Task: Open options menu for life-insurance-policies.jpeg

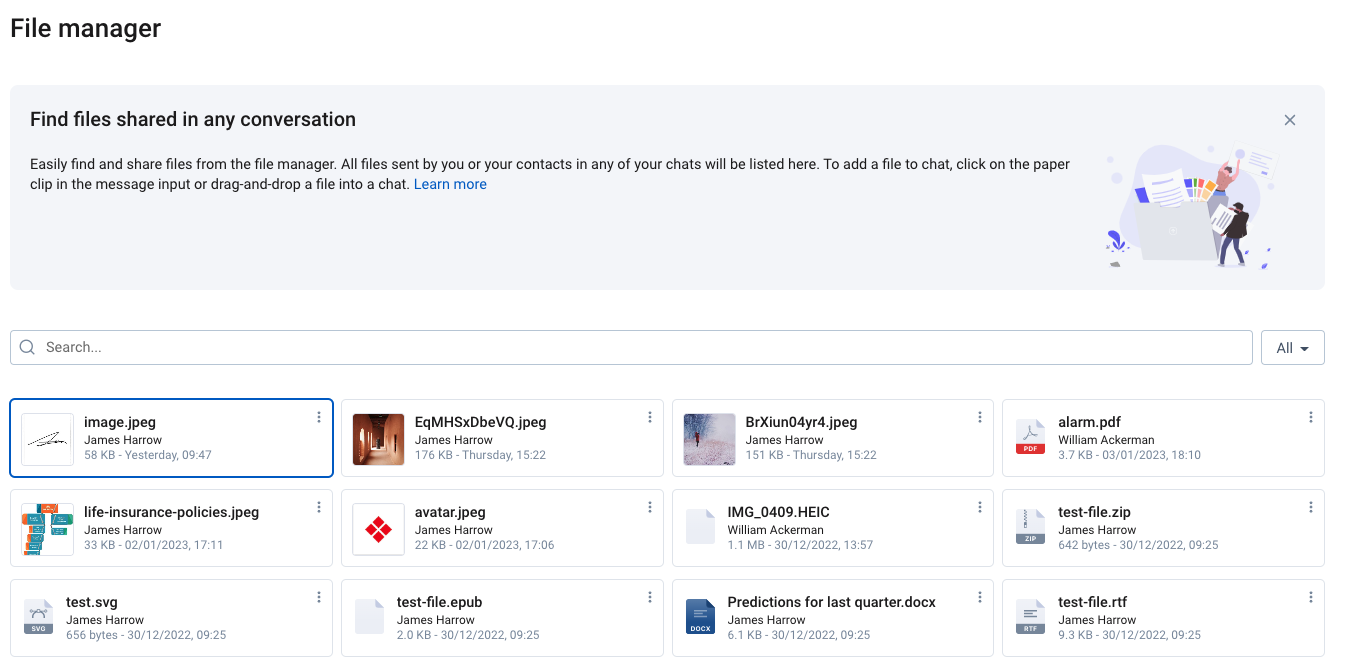Action: click(x=319, y=507)
